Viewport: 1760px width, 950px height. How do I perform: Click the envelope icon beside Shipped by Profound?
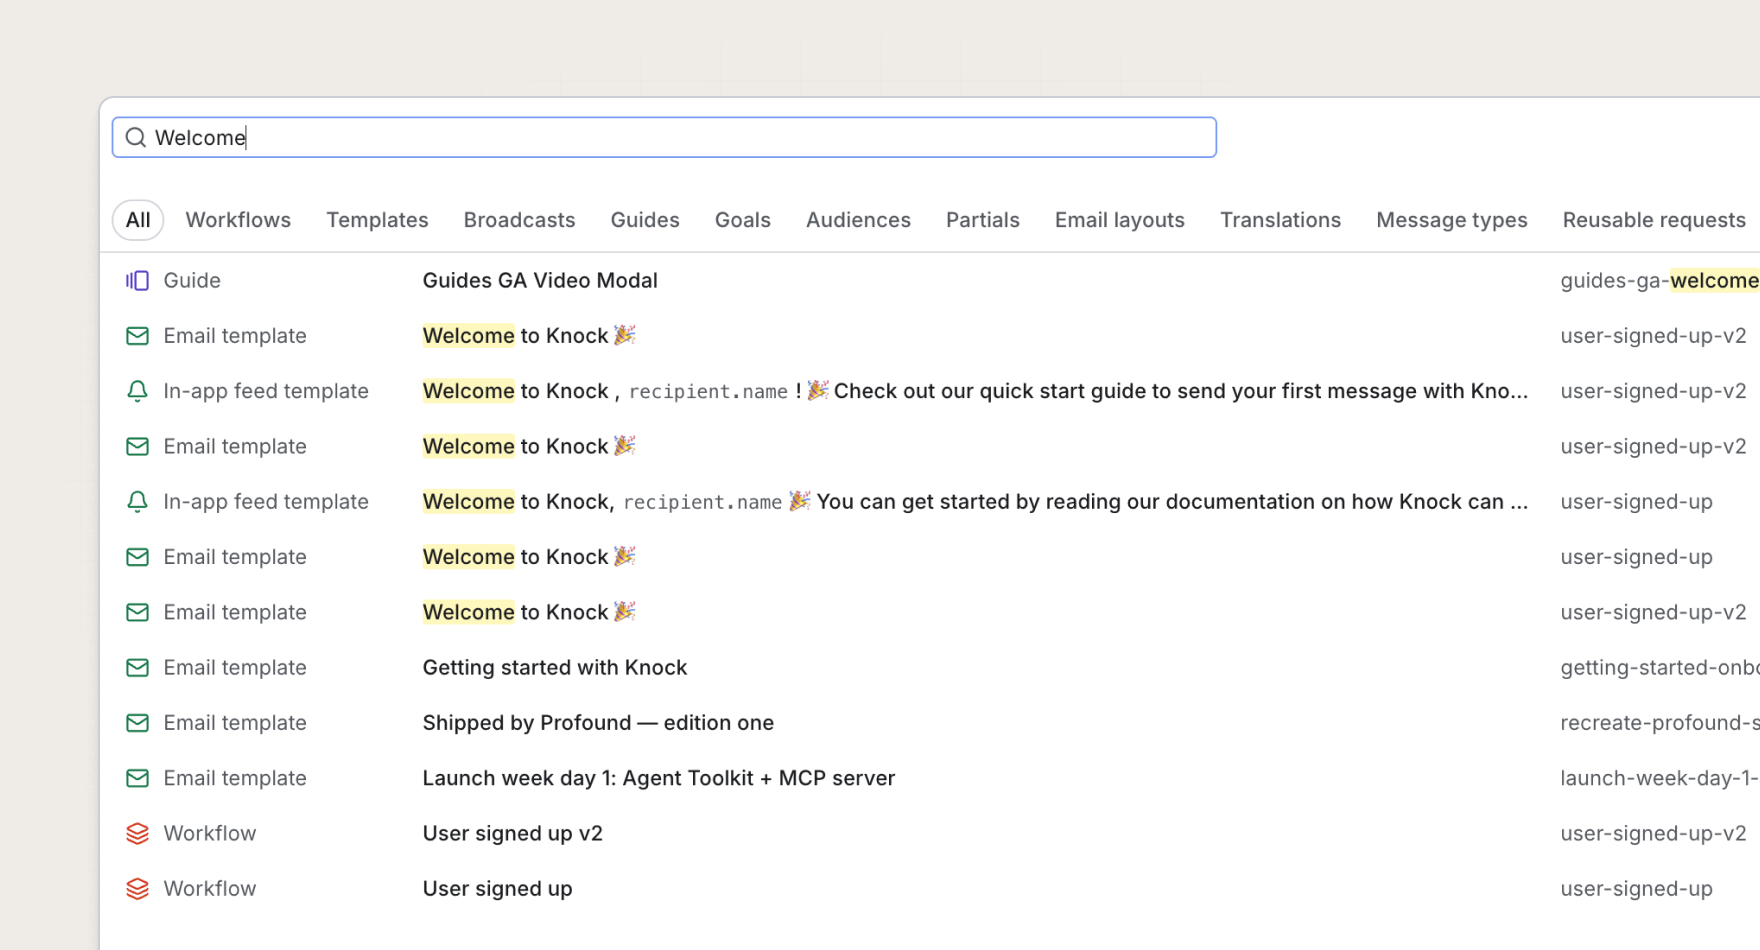click(137, 723)
